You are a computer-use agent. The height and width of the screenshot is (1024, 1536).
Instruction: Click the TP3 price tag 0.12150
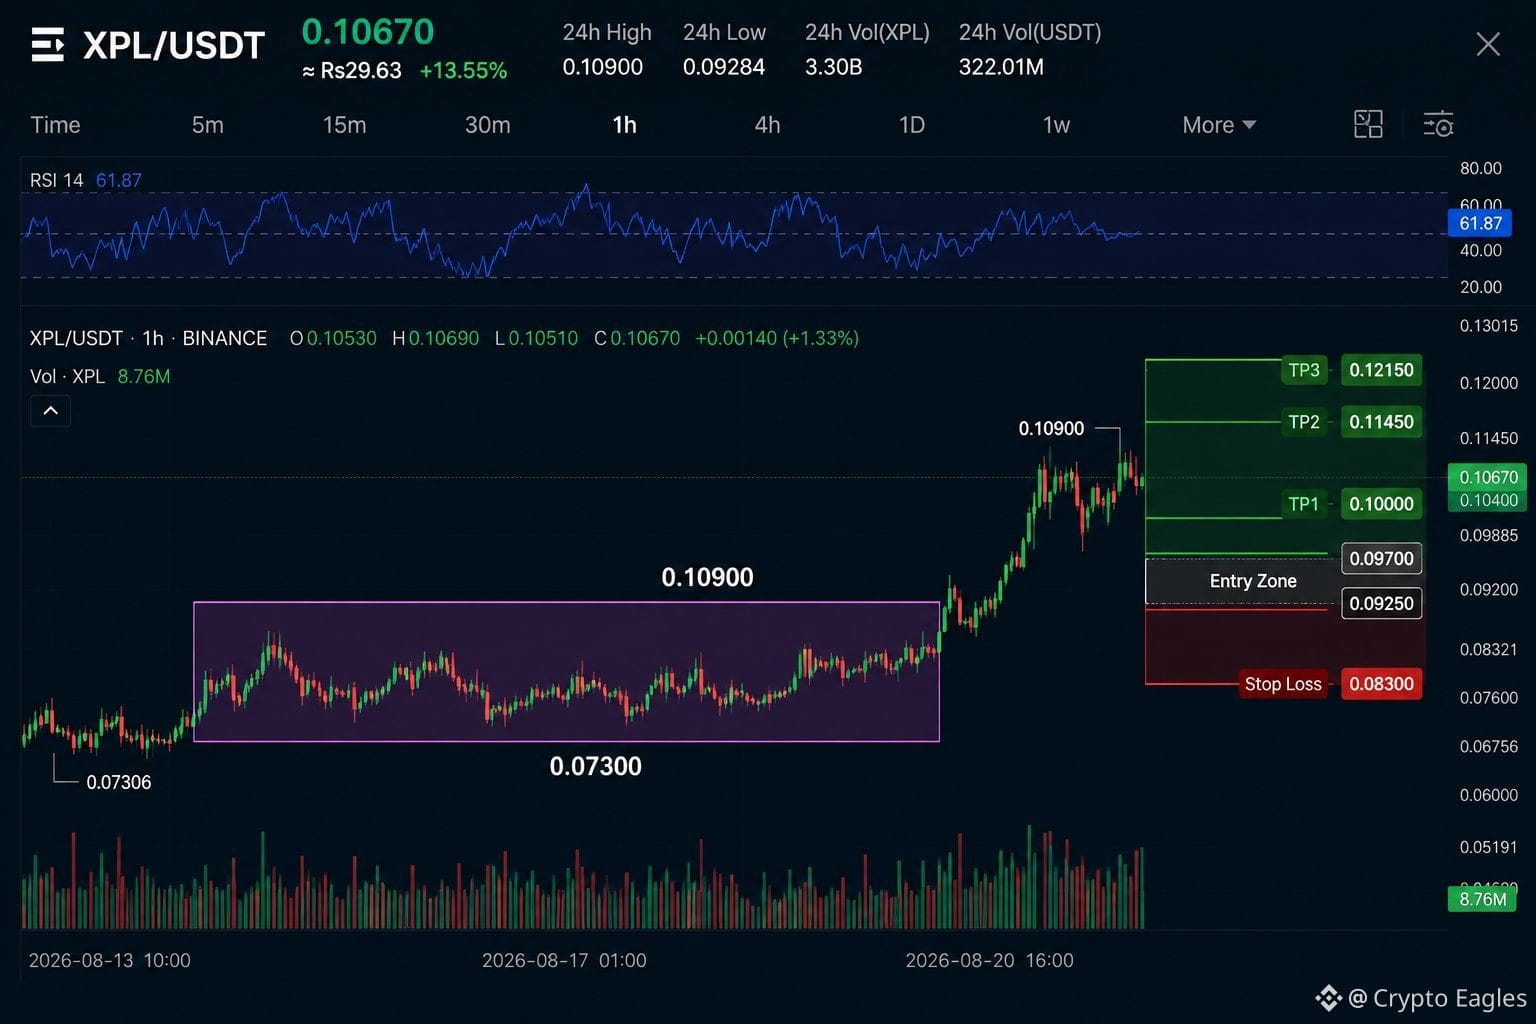click(x=1381, y=370)
